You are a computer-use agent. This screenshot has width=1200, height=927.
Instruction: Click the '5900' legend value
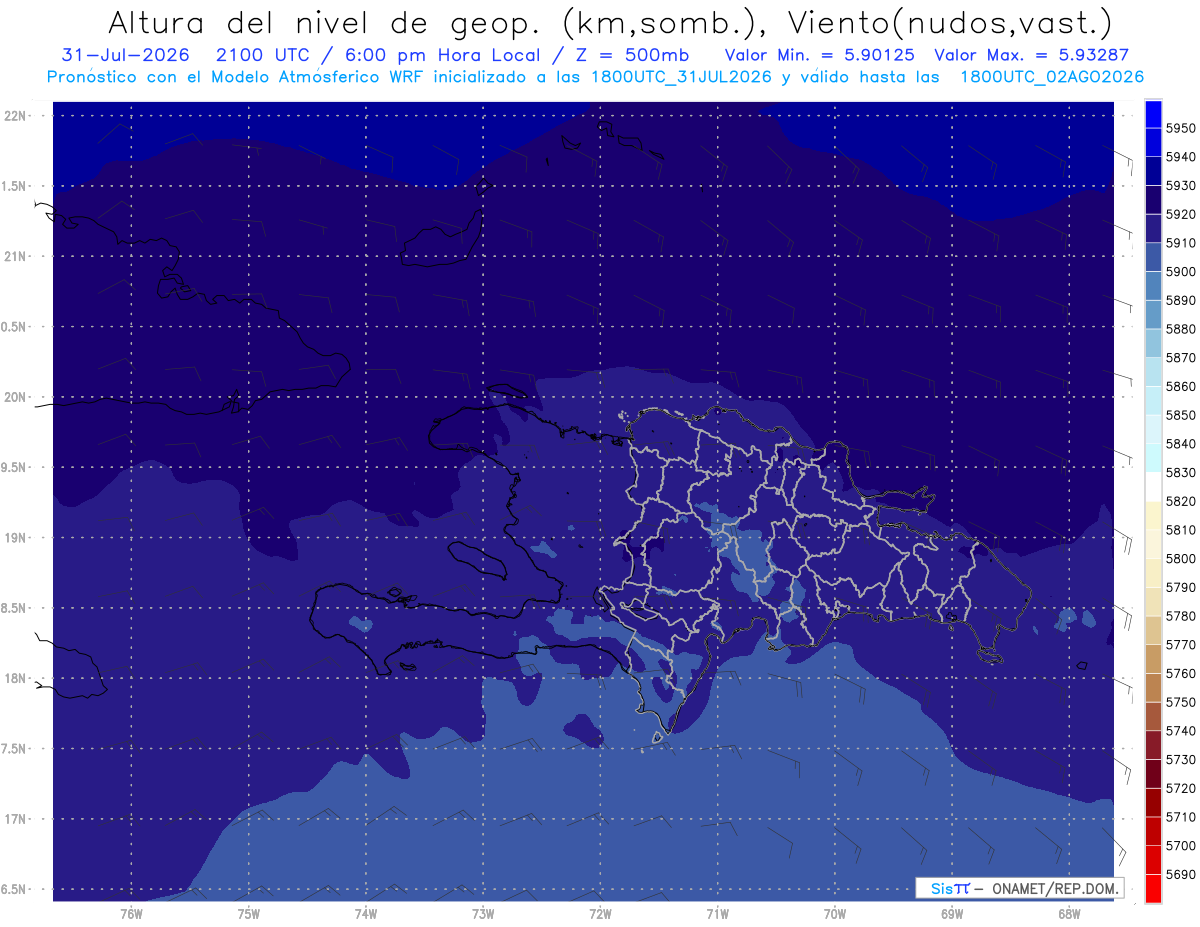pos(1181,272)
